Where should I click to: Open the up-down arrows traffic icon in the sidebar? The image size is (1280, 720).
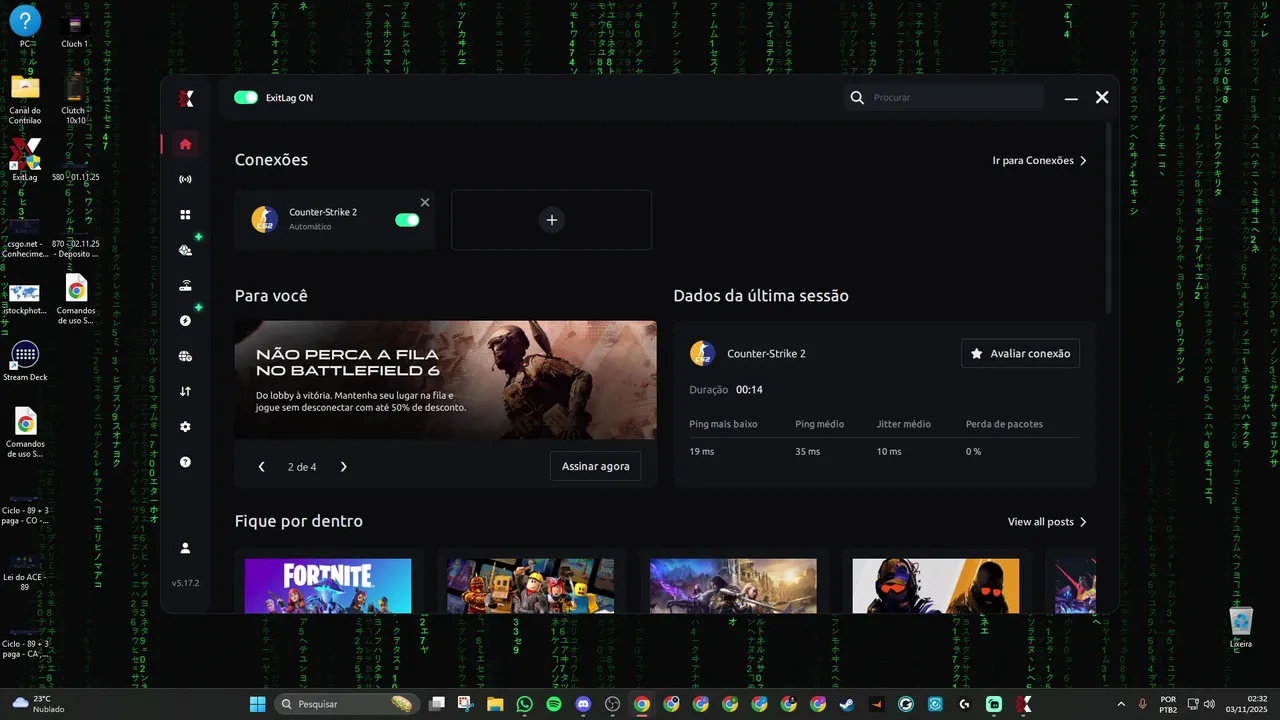(185, 391)
